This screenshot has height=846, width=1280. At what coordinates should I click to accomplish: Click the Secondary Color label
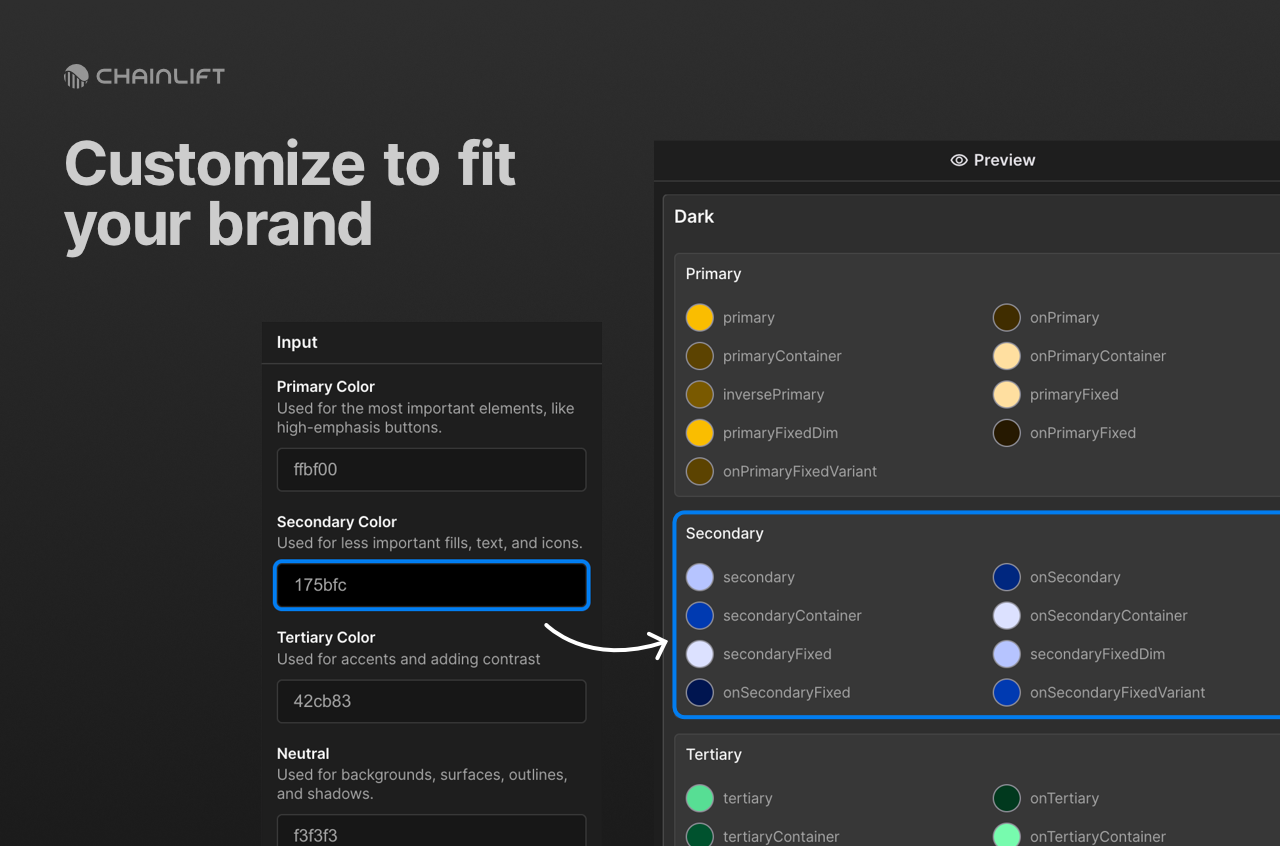point(337,522)
